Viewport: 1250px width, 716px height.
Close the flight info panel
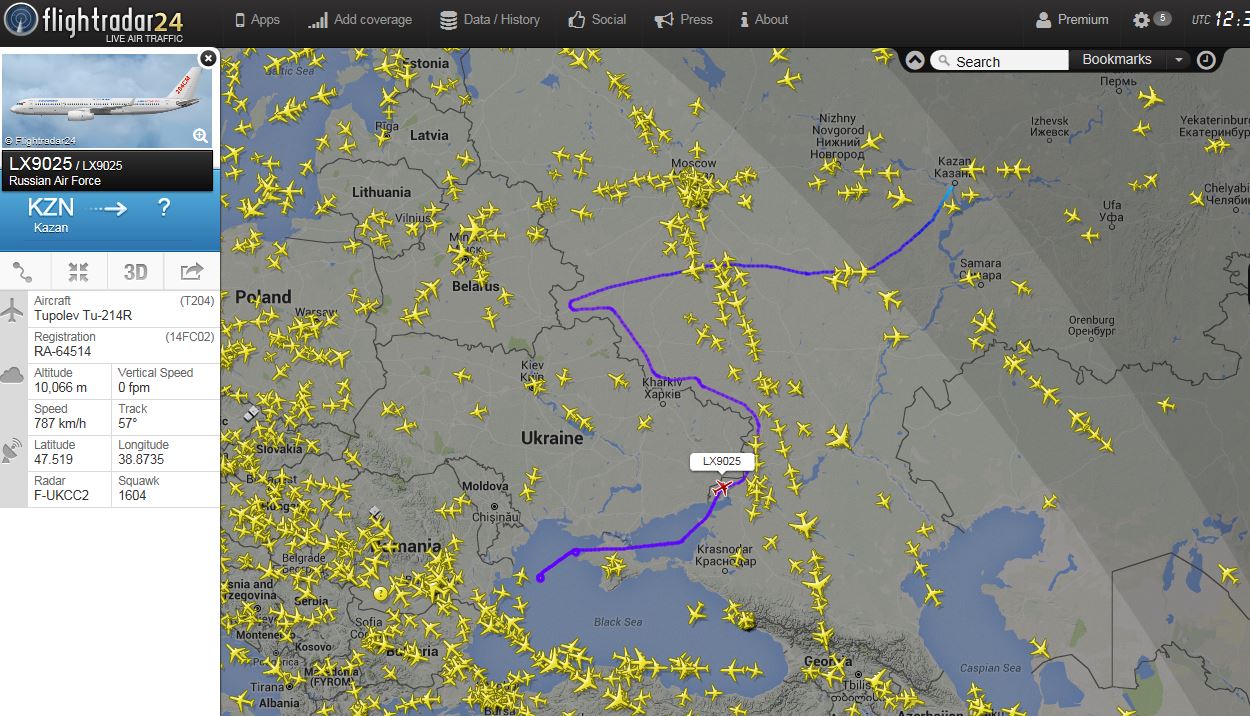[207, 59]
